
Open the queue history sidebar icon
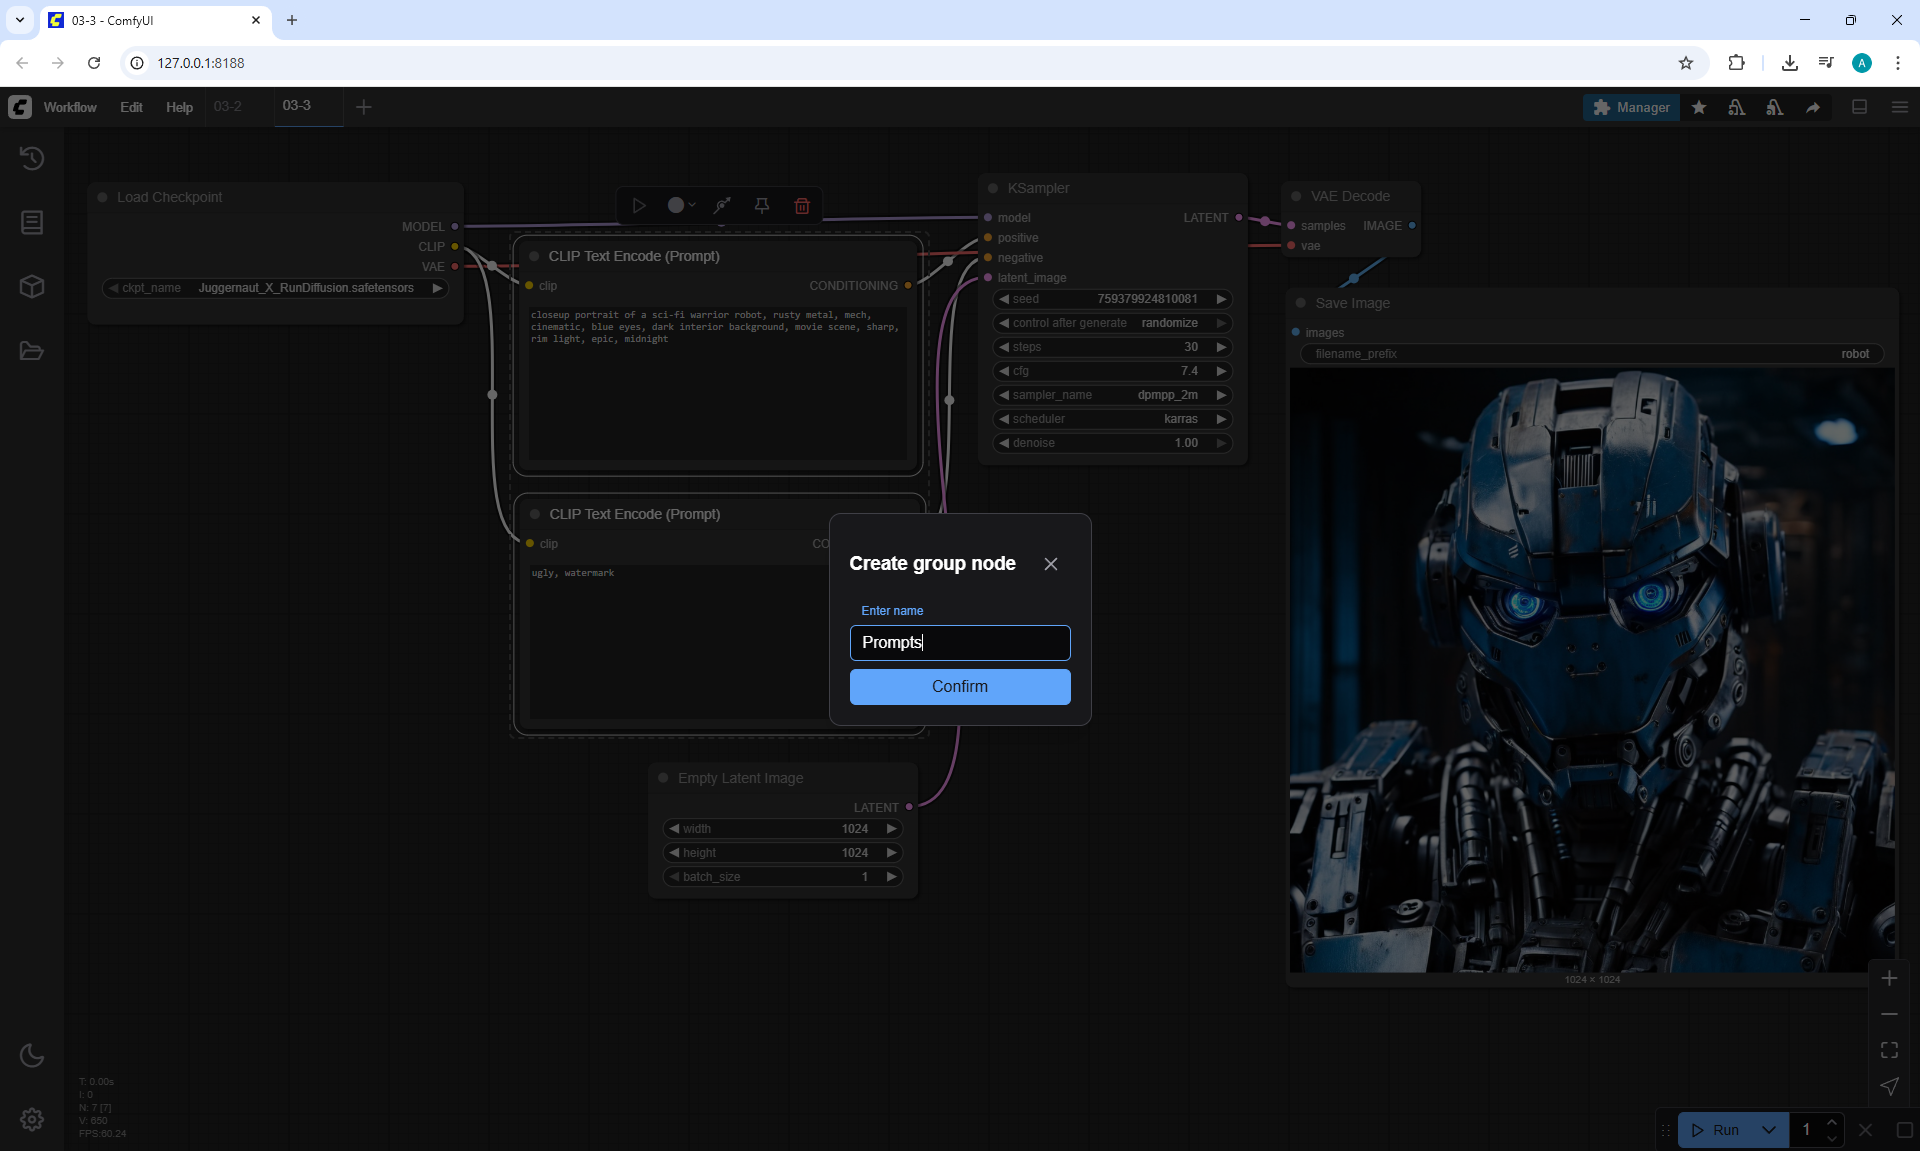coord(32,158)
